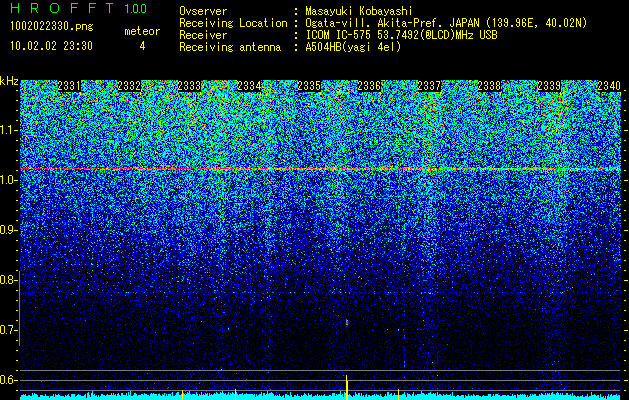
Task: Select the 2339 time marker
Action: pos(549,86)
